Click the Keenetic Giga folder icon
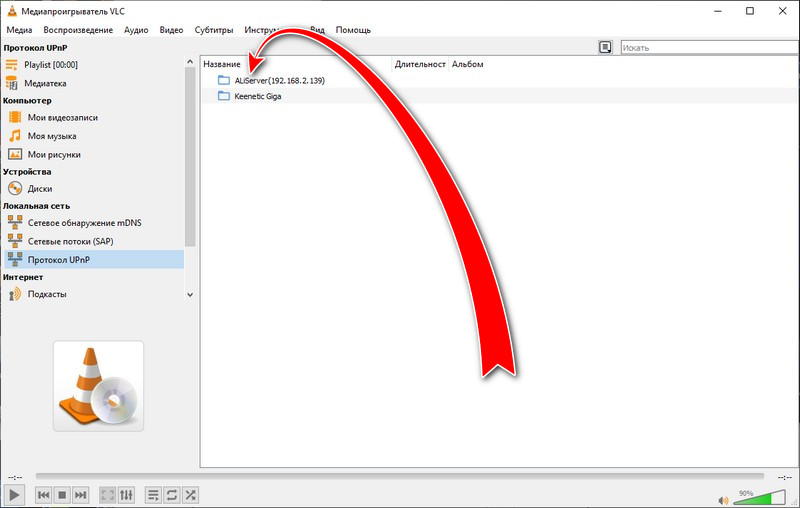 coord(224,96)
